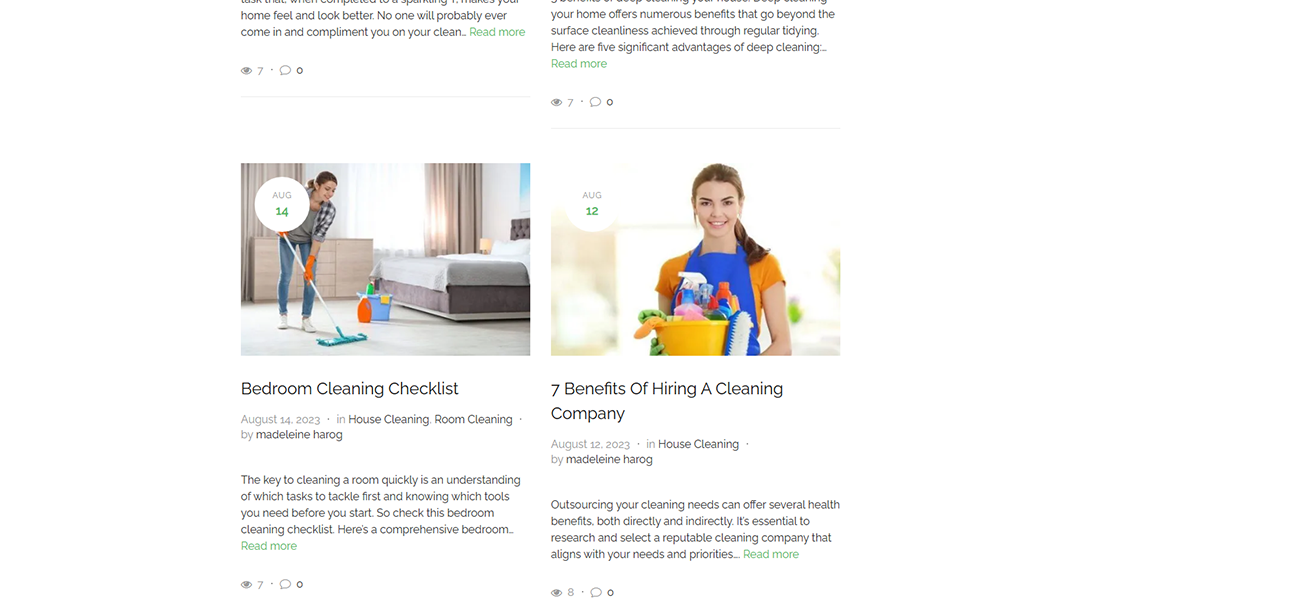Screen dimensions: 1289x600
Task: Open 7 Benefits Of Hiring A Cleaning Company
Action: [x=667, y=401]
